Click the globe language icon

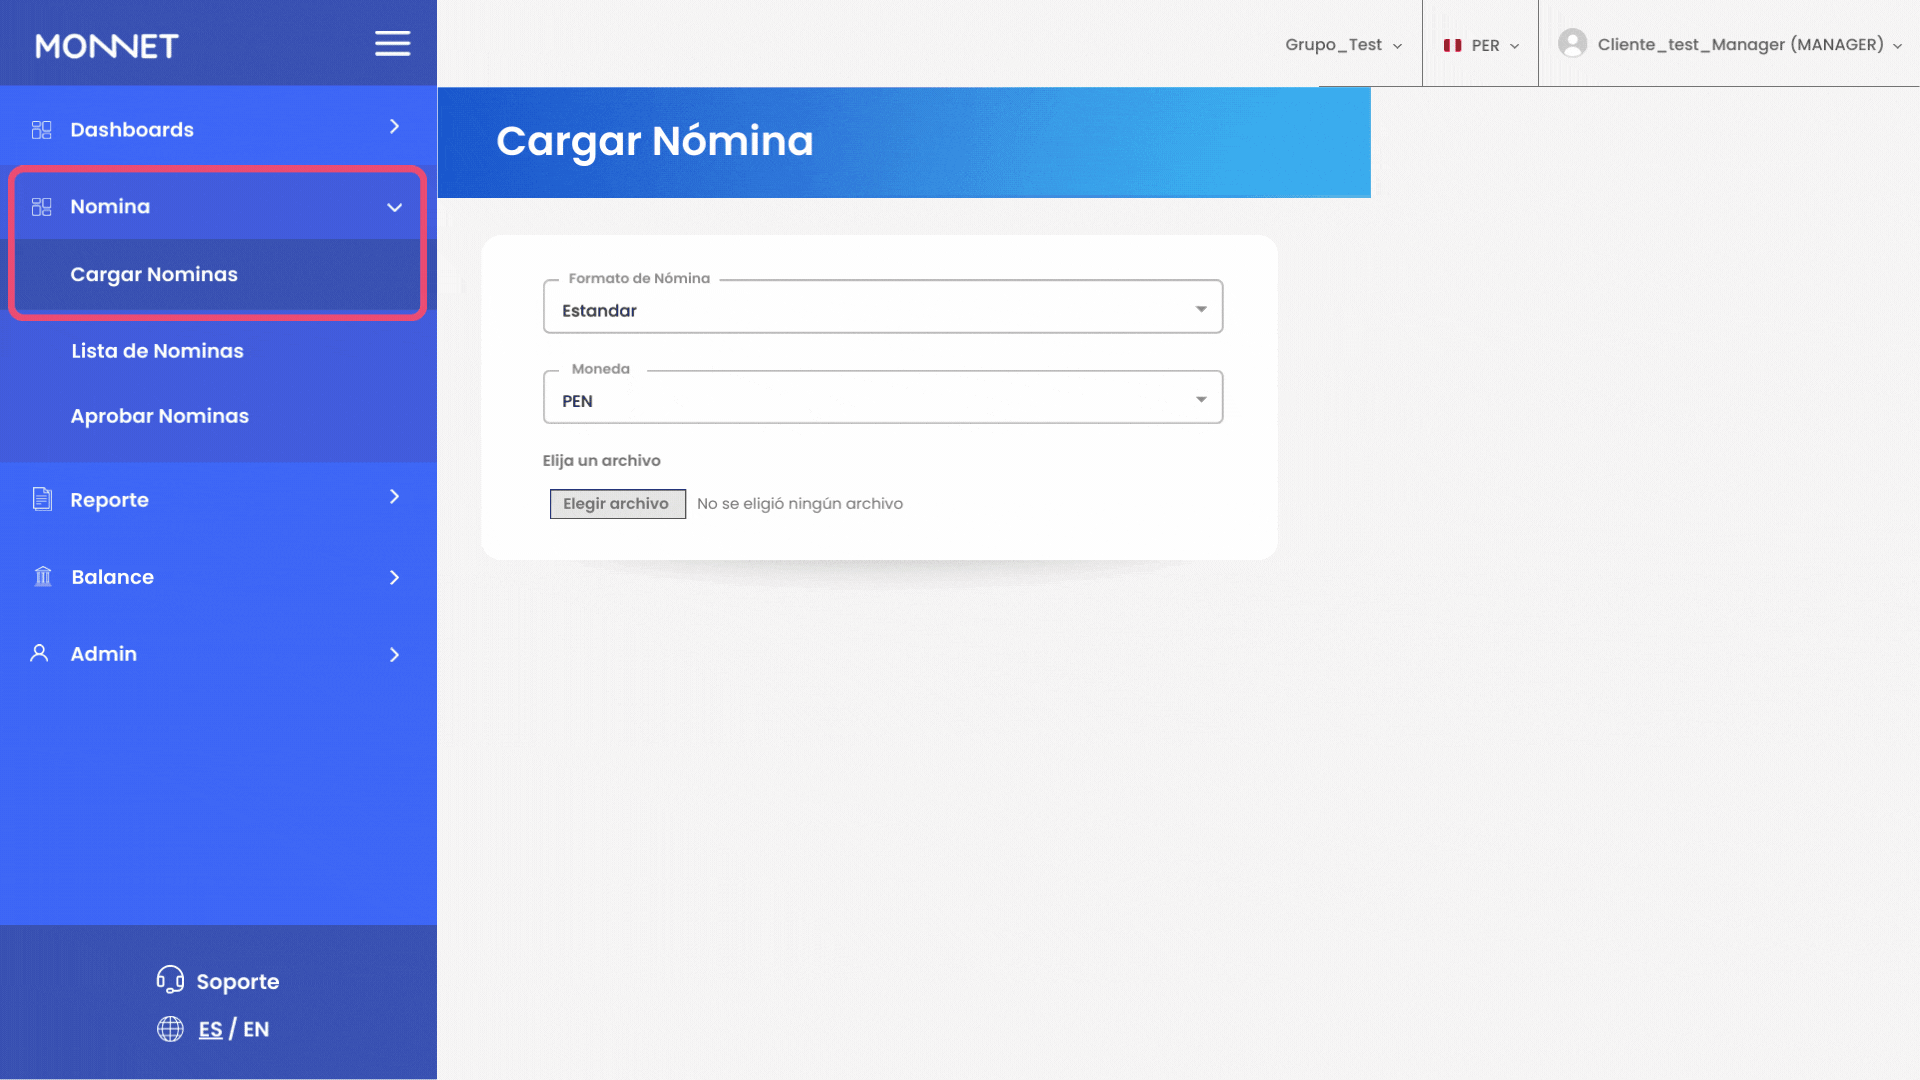click(x=170, y=1029)
